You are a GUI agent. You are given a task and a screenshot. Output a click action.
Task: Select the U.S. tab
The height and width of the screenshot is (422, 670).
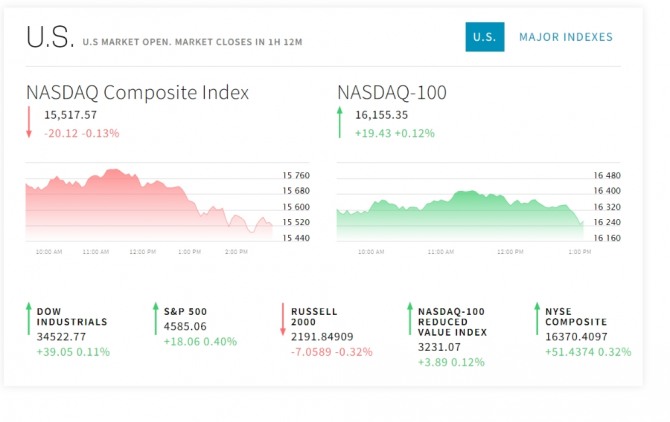[485, 37]
